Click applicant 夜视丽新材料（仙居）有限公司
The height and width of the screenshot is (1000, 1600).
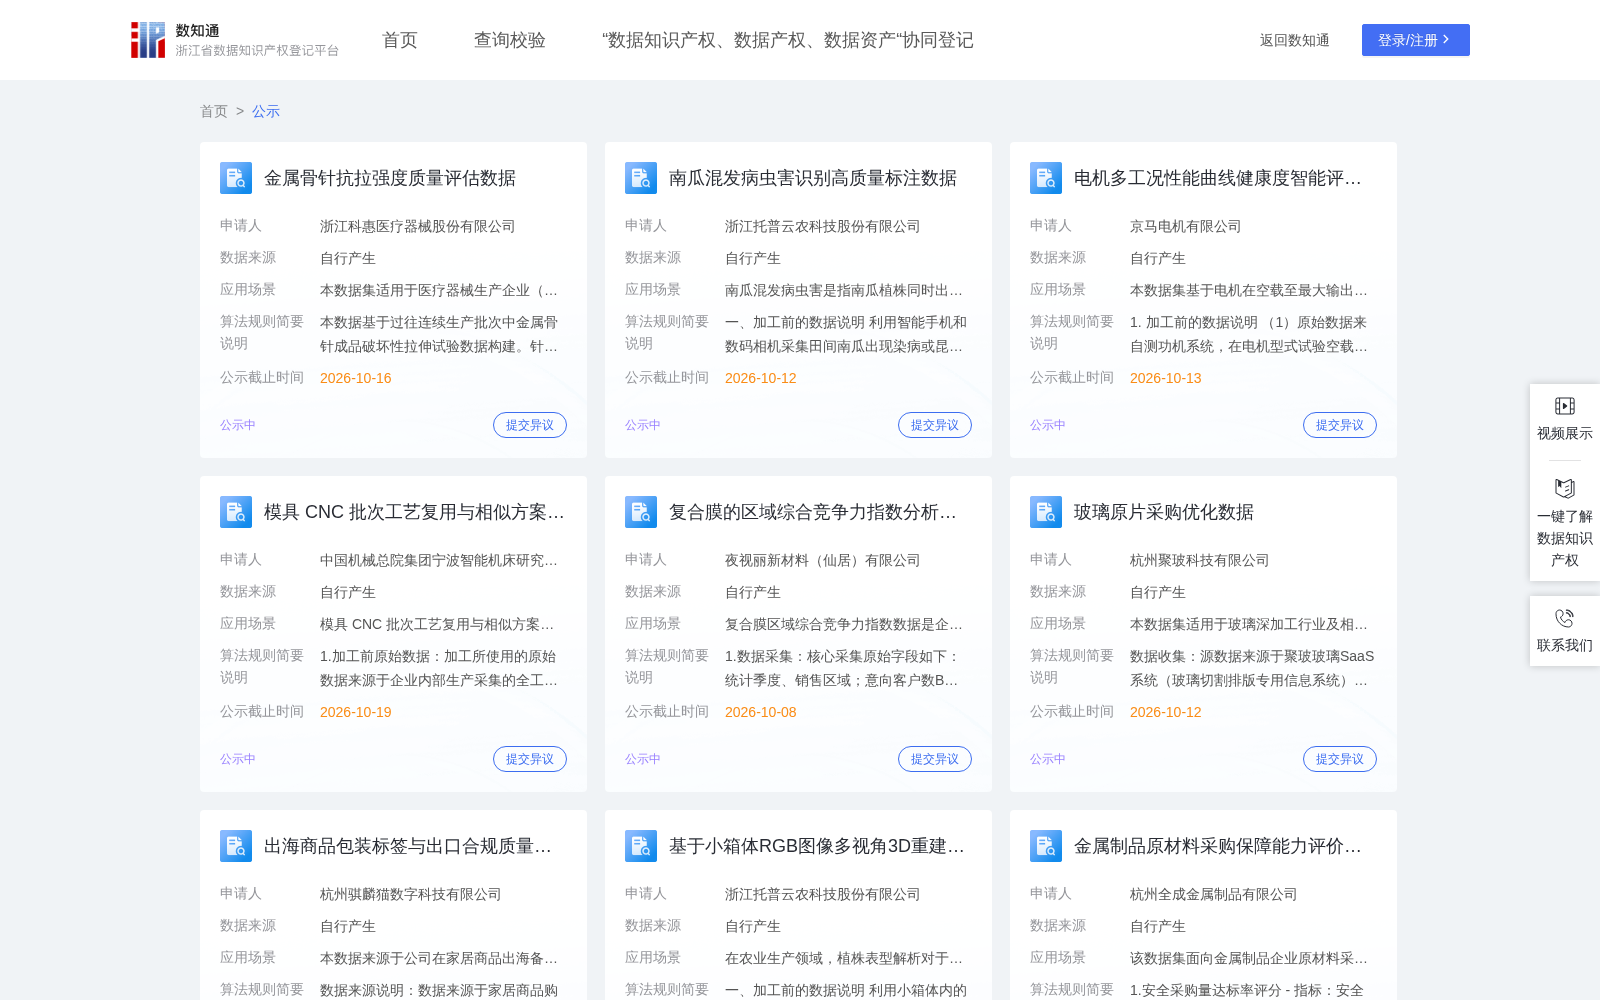tap(823, 561)
